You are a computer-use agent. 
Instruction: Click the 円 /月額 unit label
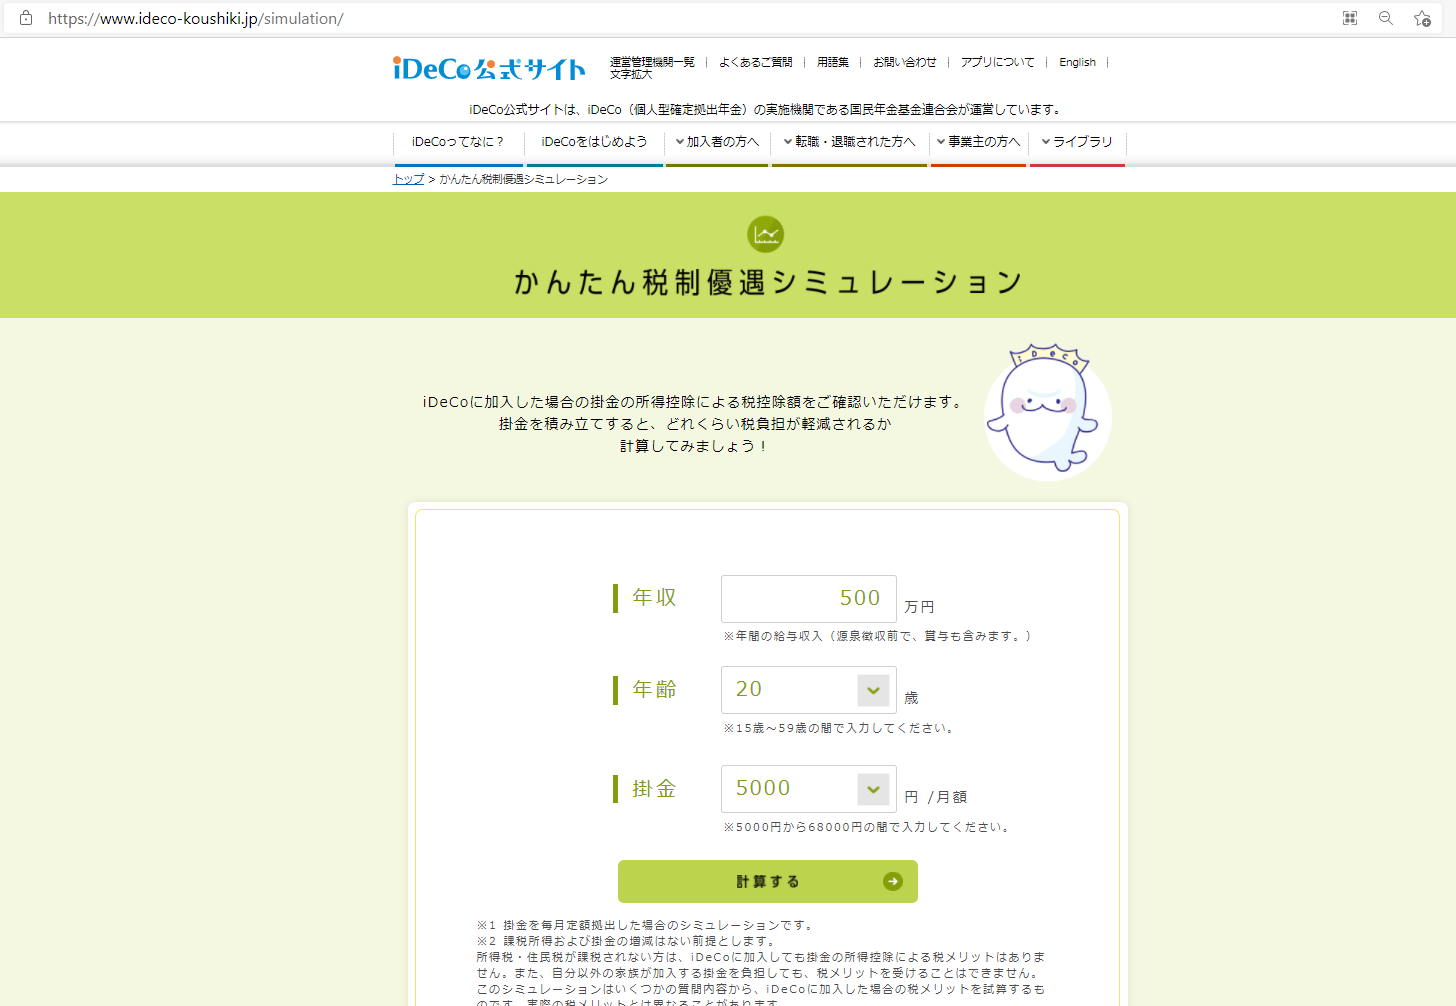point(935,797)
